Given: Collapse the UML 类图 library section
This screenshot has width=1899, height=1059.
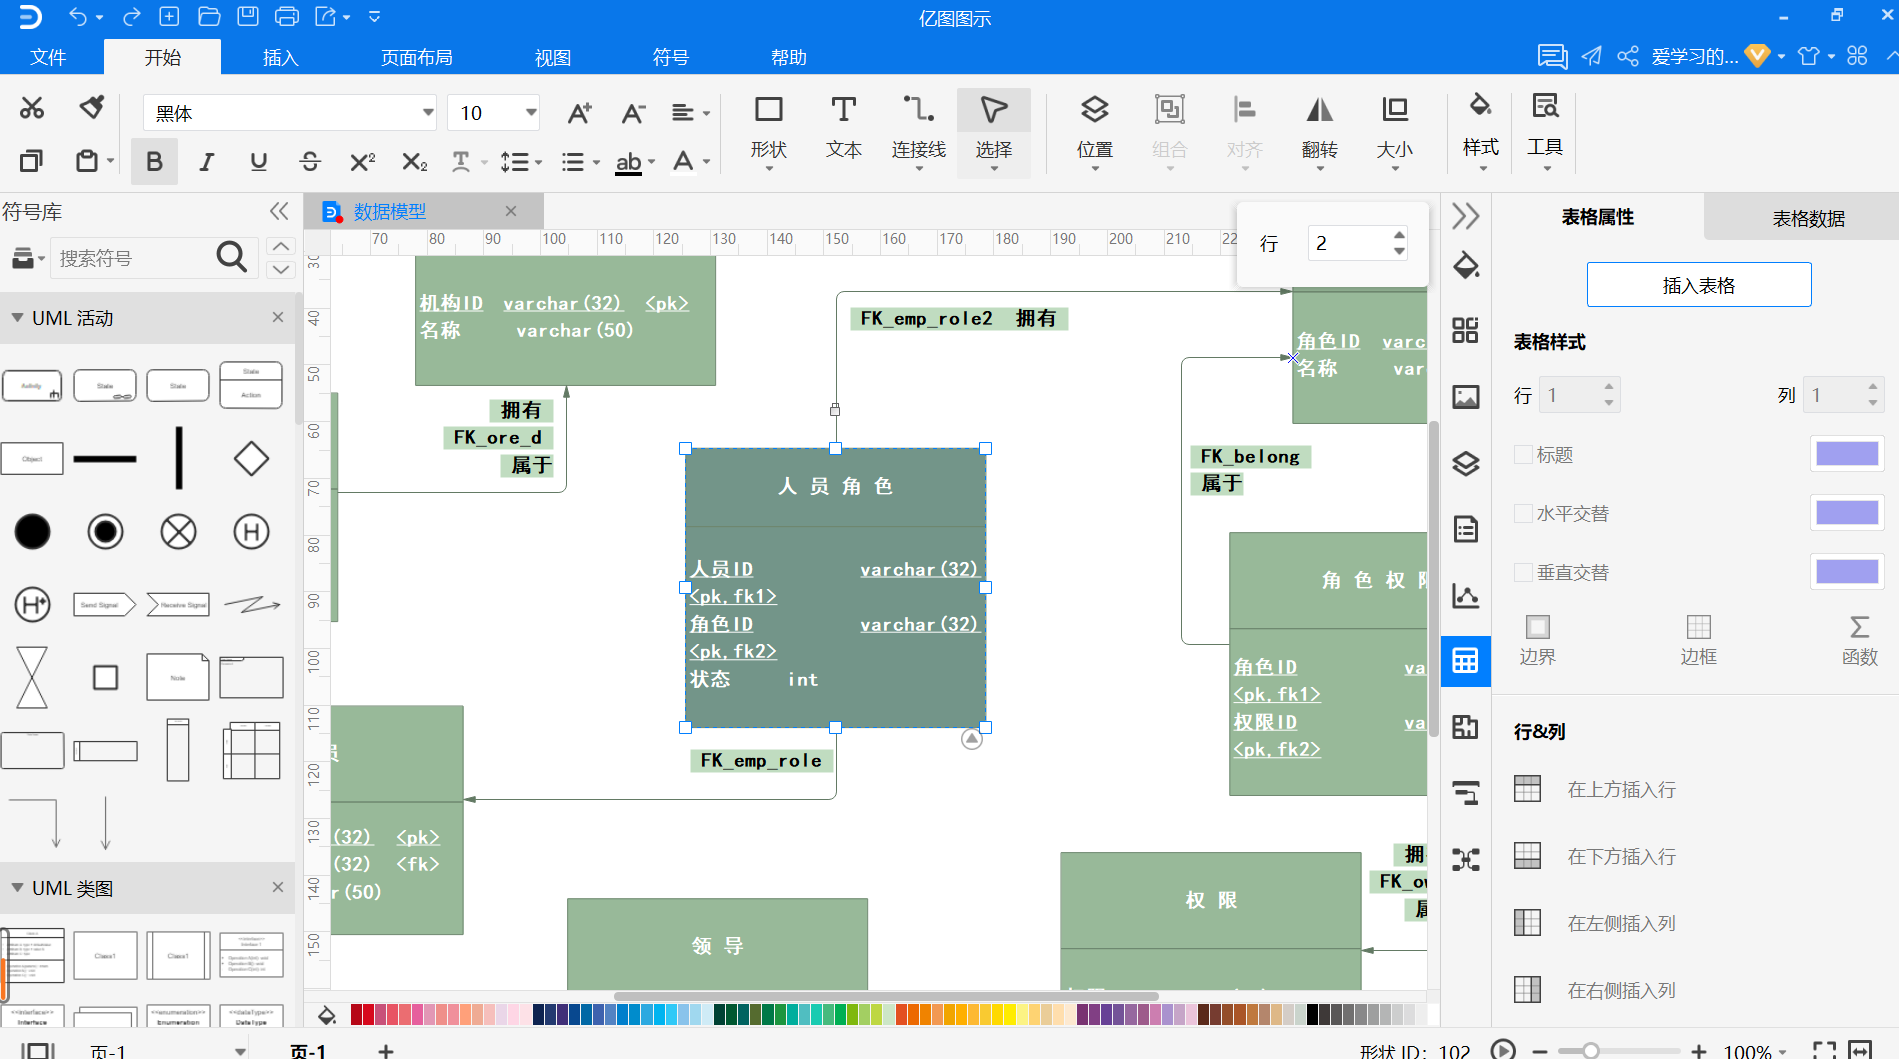Looking at the screenshot, I should coord(17,887).
